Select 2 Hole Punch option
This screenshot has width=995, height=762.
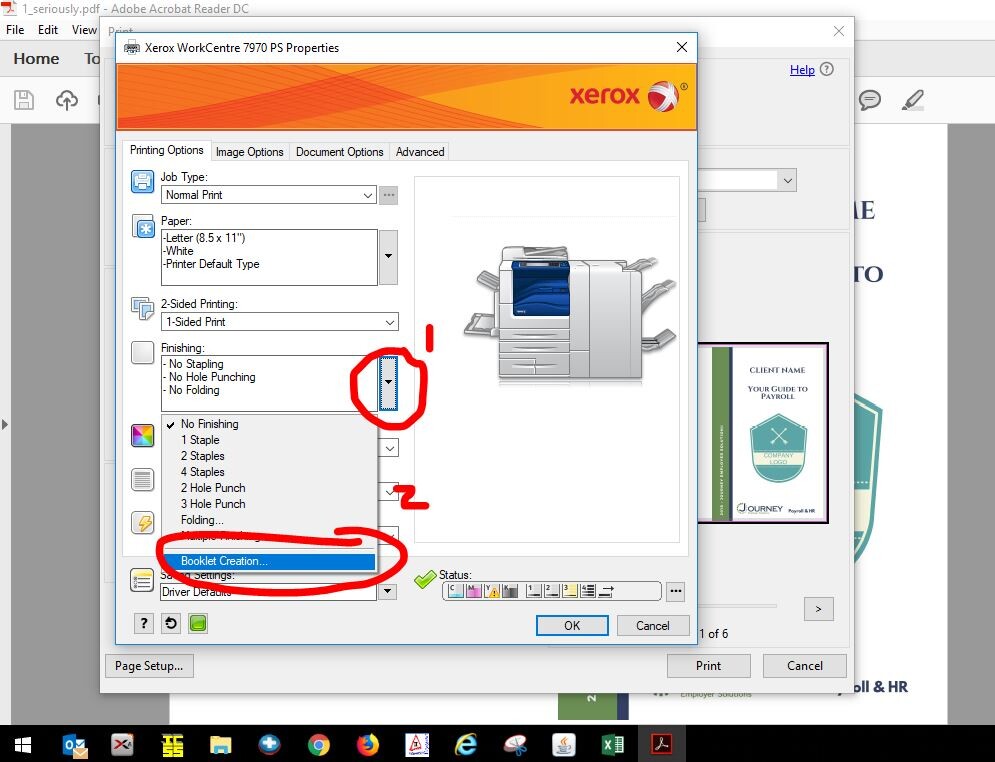click(x=269, y=487)
